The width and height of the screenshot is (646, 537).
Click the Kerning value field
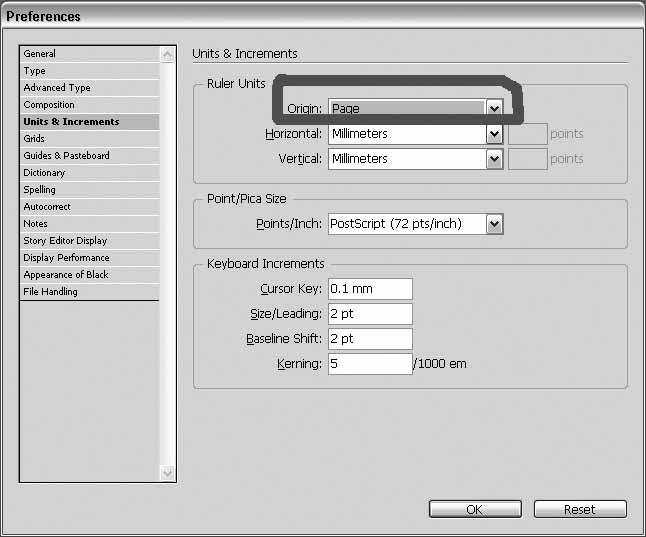[x=370, y=364]
